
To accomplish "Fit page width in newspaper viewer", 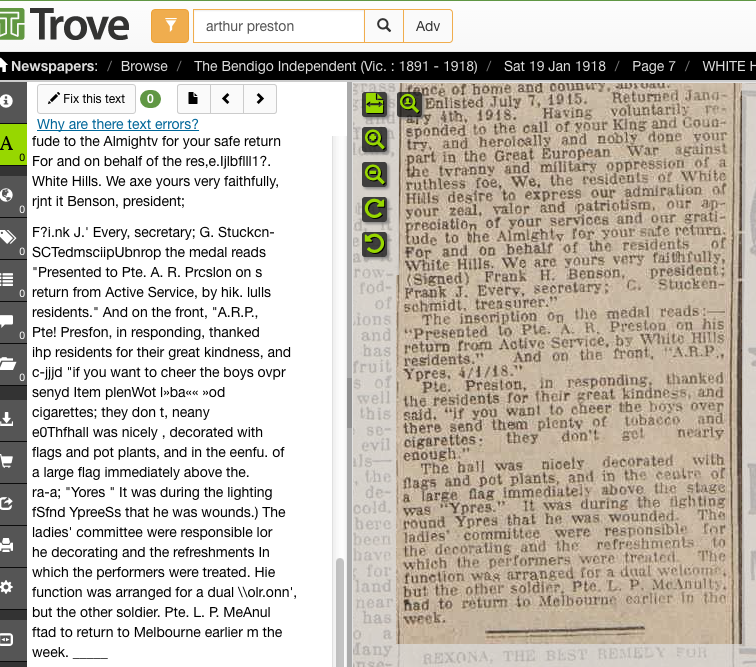I will (375, 104).
